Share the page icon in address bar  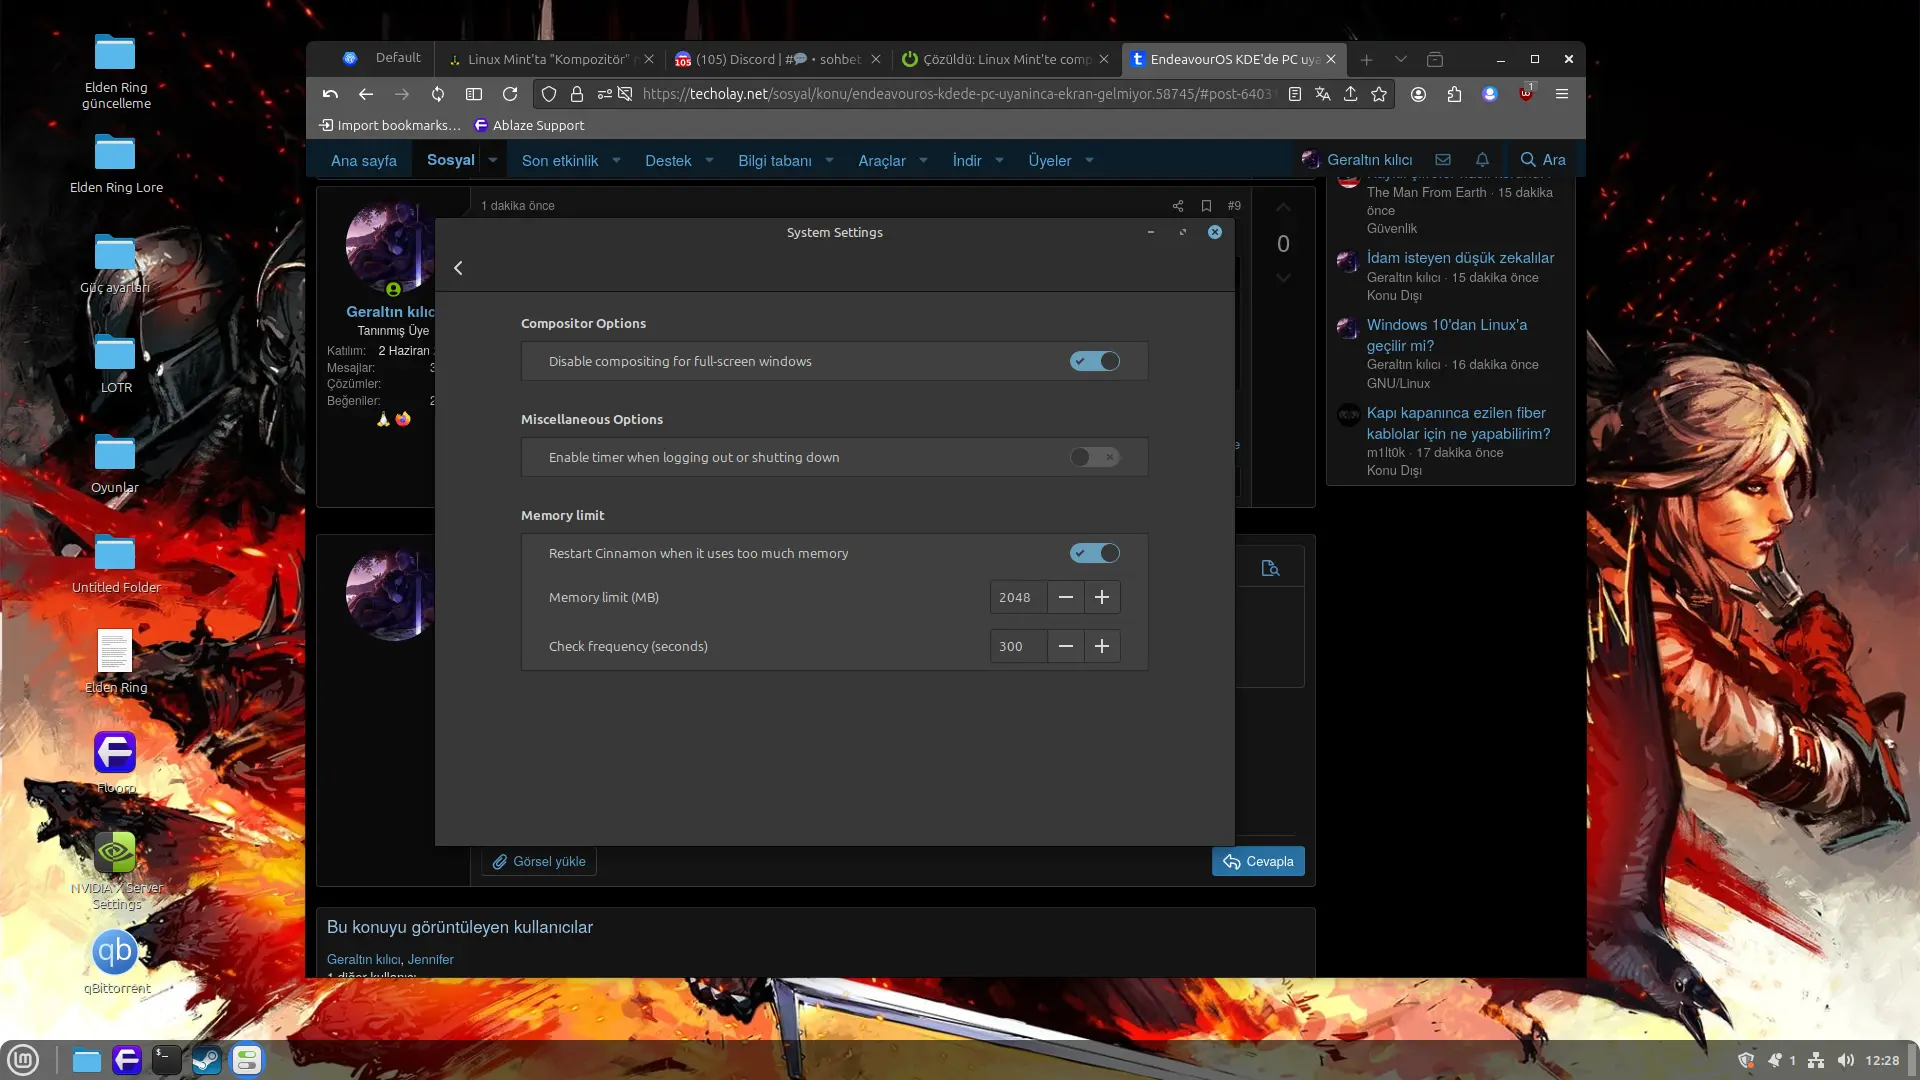(x=1351, y=94)
